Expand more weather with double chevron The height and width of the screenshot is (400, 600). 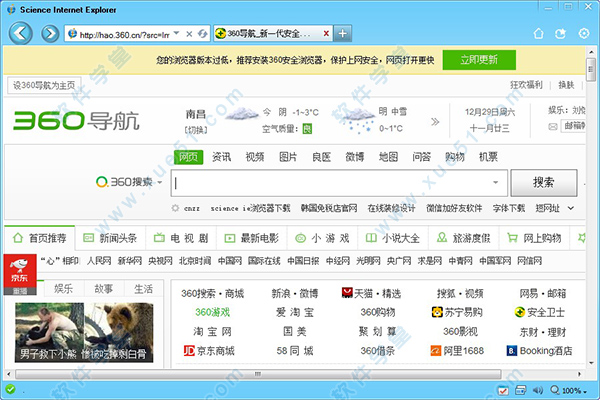pyautogui.click(x=435, y=122)
